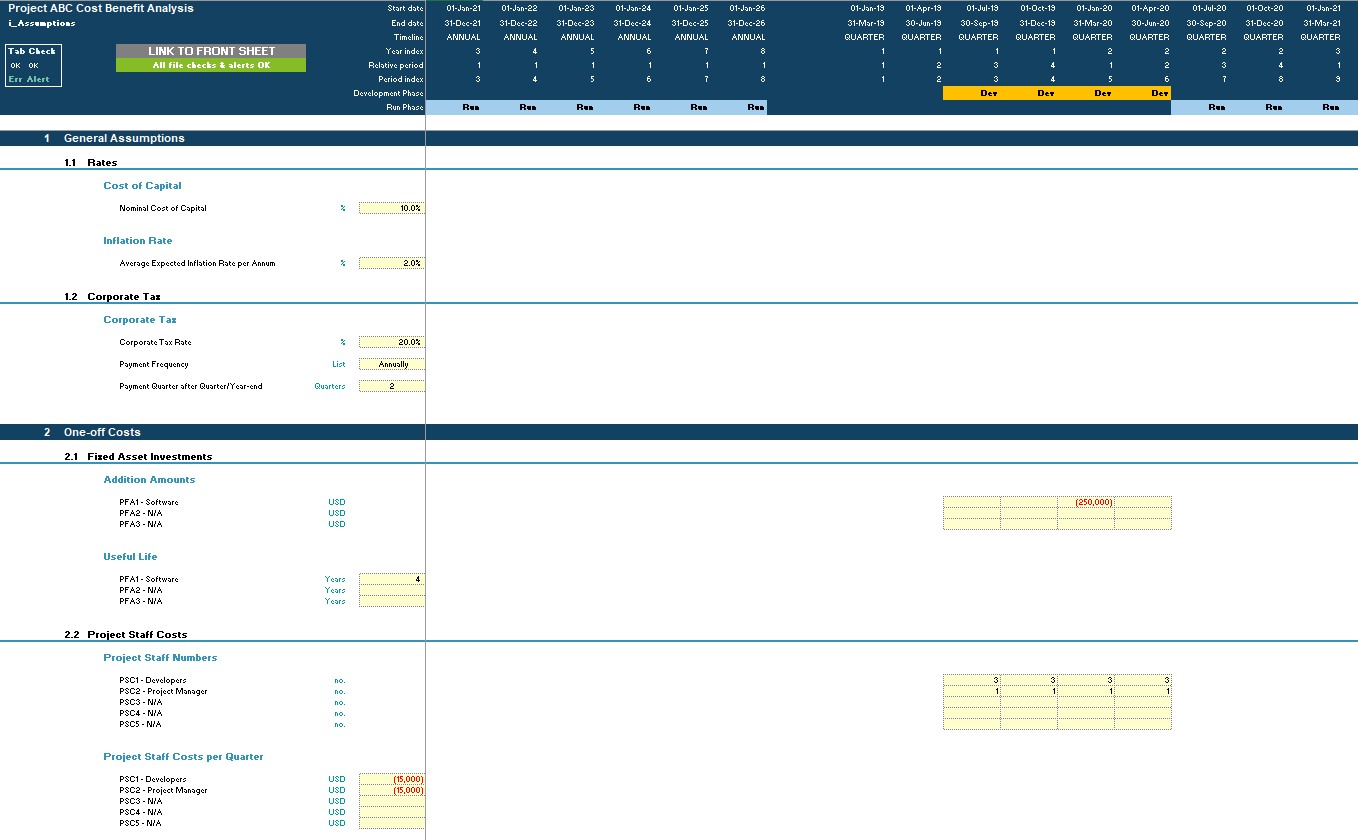This screenshot has width=1358, height=840.
Task: Click the green 'All file checks & alerts OK' bar
Action: pyautogui.click(x=210, y=63)
